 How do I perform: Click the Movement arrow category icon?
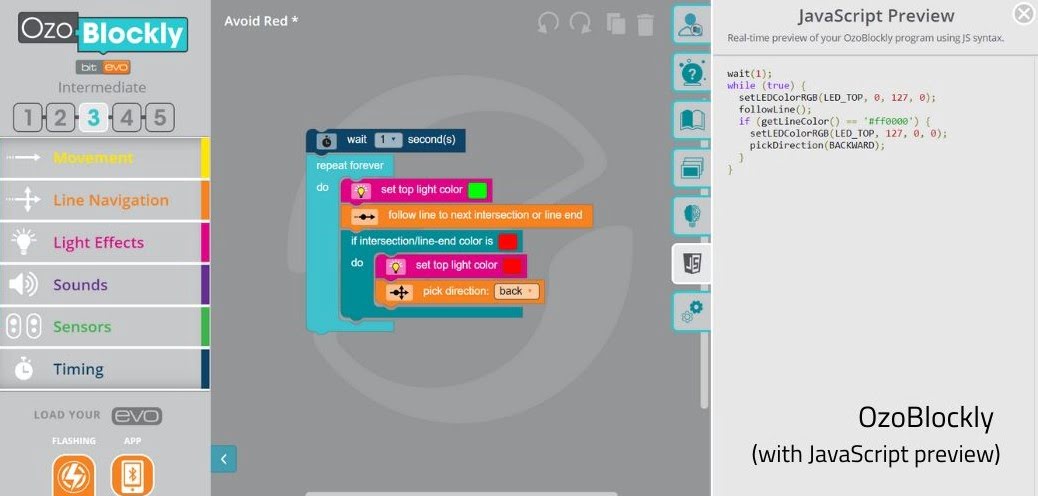click(x=23, y=158)
